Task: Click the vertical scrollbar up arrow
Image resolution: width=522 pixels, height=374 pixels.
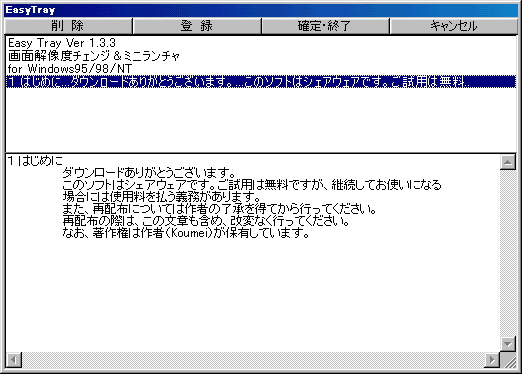Action: (x=508, y=162)
